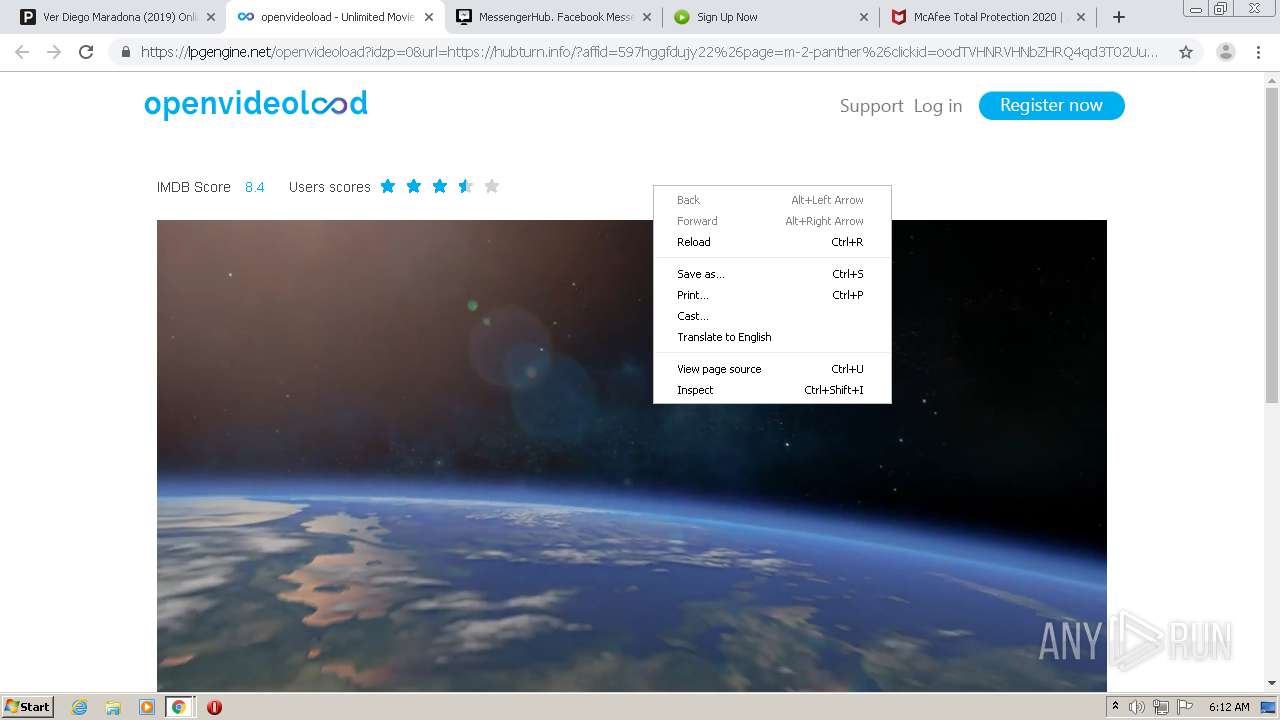Click the 6:12 AM system clock
1280x720 pixels.
click(x=1229, y=707)
